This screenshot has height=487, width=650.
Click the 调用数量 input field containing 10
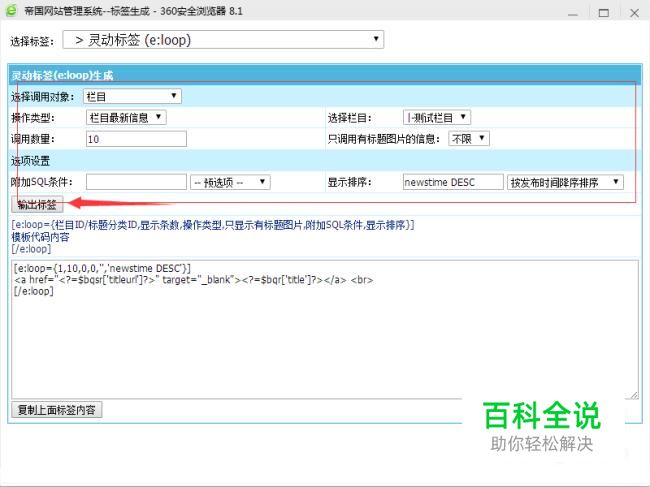coord(136,139)
